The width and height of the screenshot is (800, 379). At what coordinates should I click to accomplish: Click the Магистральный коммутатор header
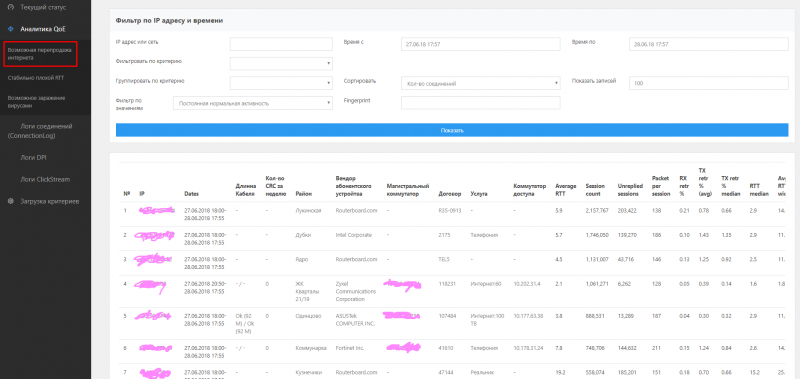[x=408, y=190]
